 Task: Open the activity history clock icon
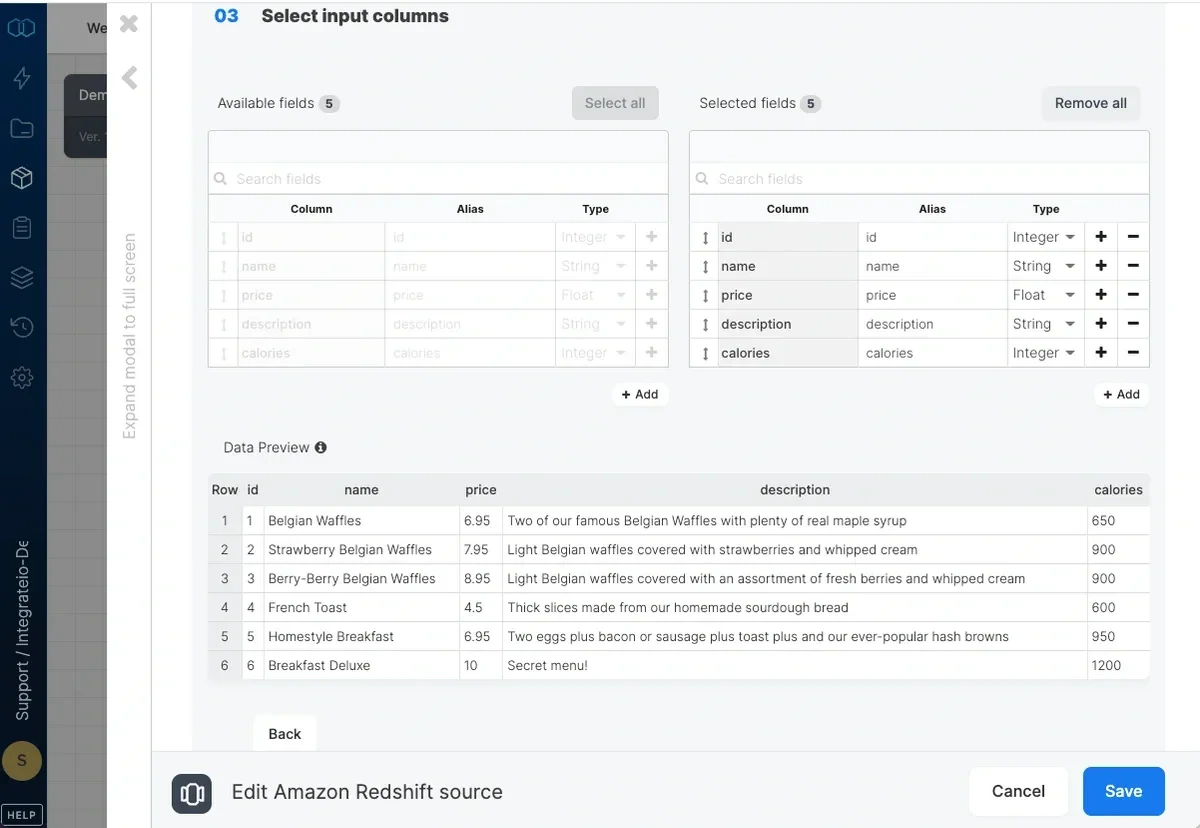click(x=22, y=327)
